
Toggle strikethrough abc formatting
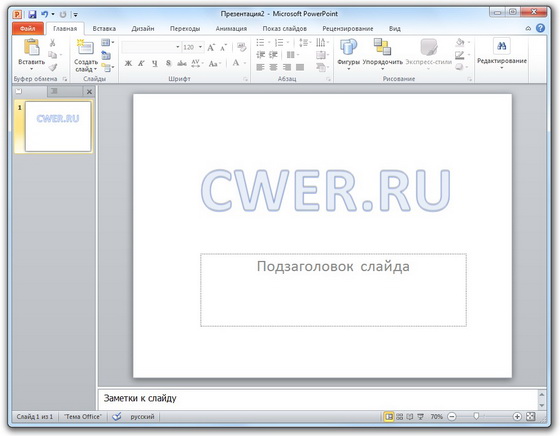coord(182,64)
